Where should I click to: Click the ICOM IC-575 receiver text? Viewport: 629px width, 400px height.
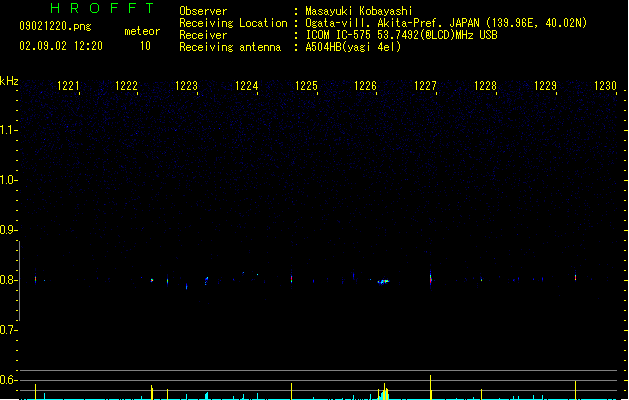(x=401, y=35)
